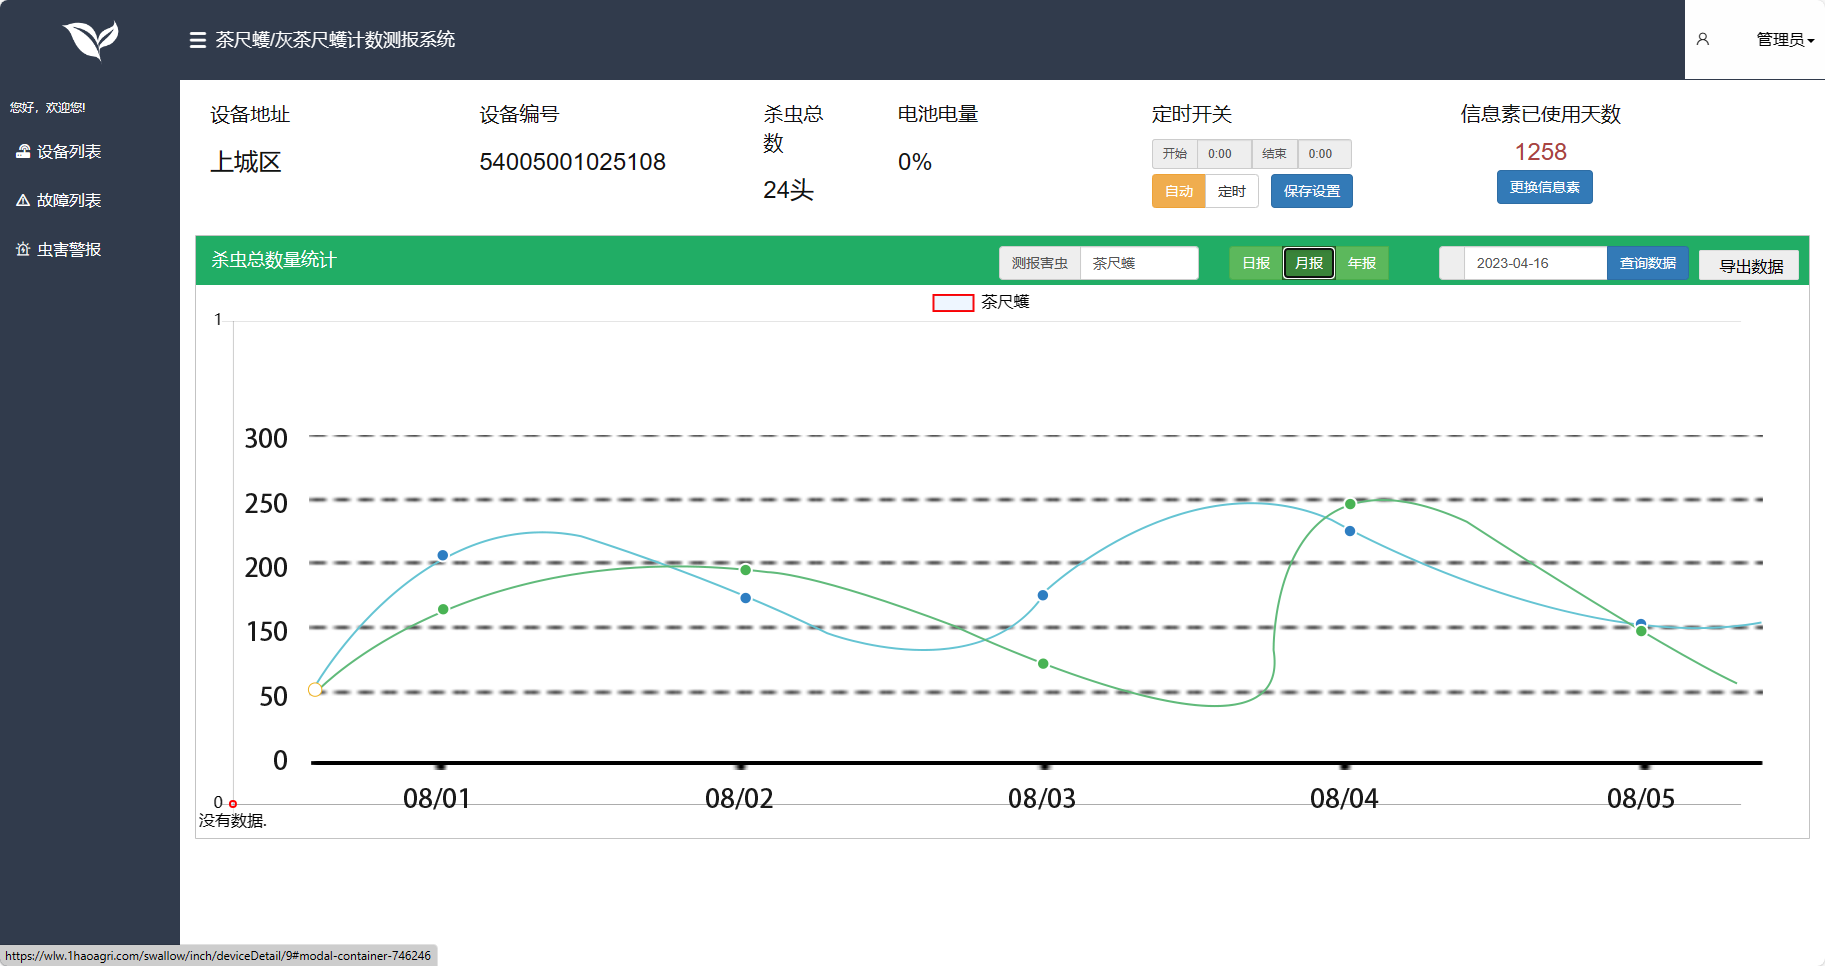Screen dimensions: 1825x966
Task: Switch to 日报 view
Action: [x=1256, y=263]
